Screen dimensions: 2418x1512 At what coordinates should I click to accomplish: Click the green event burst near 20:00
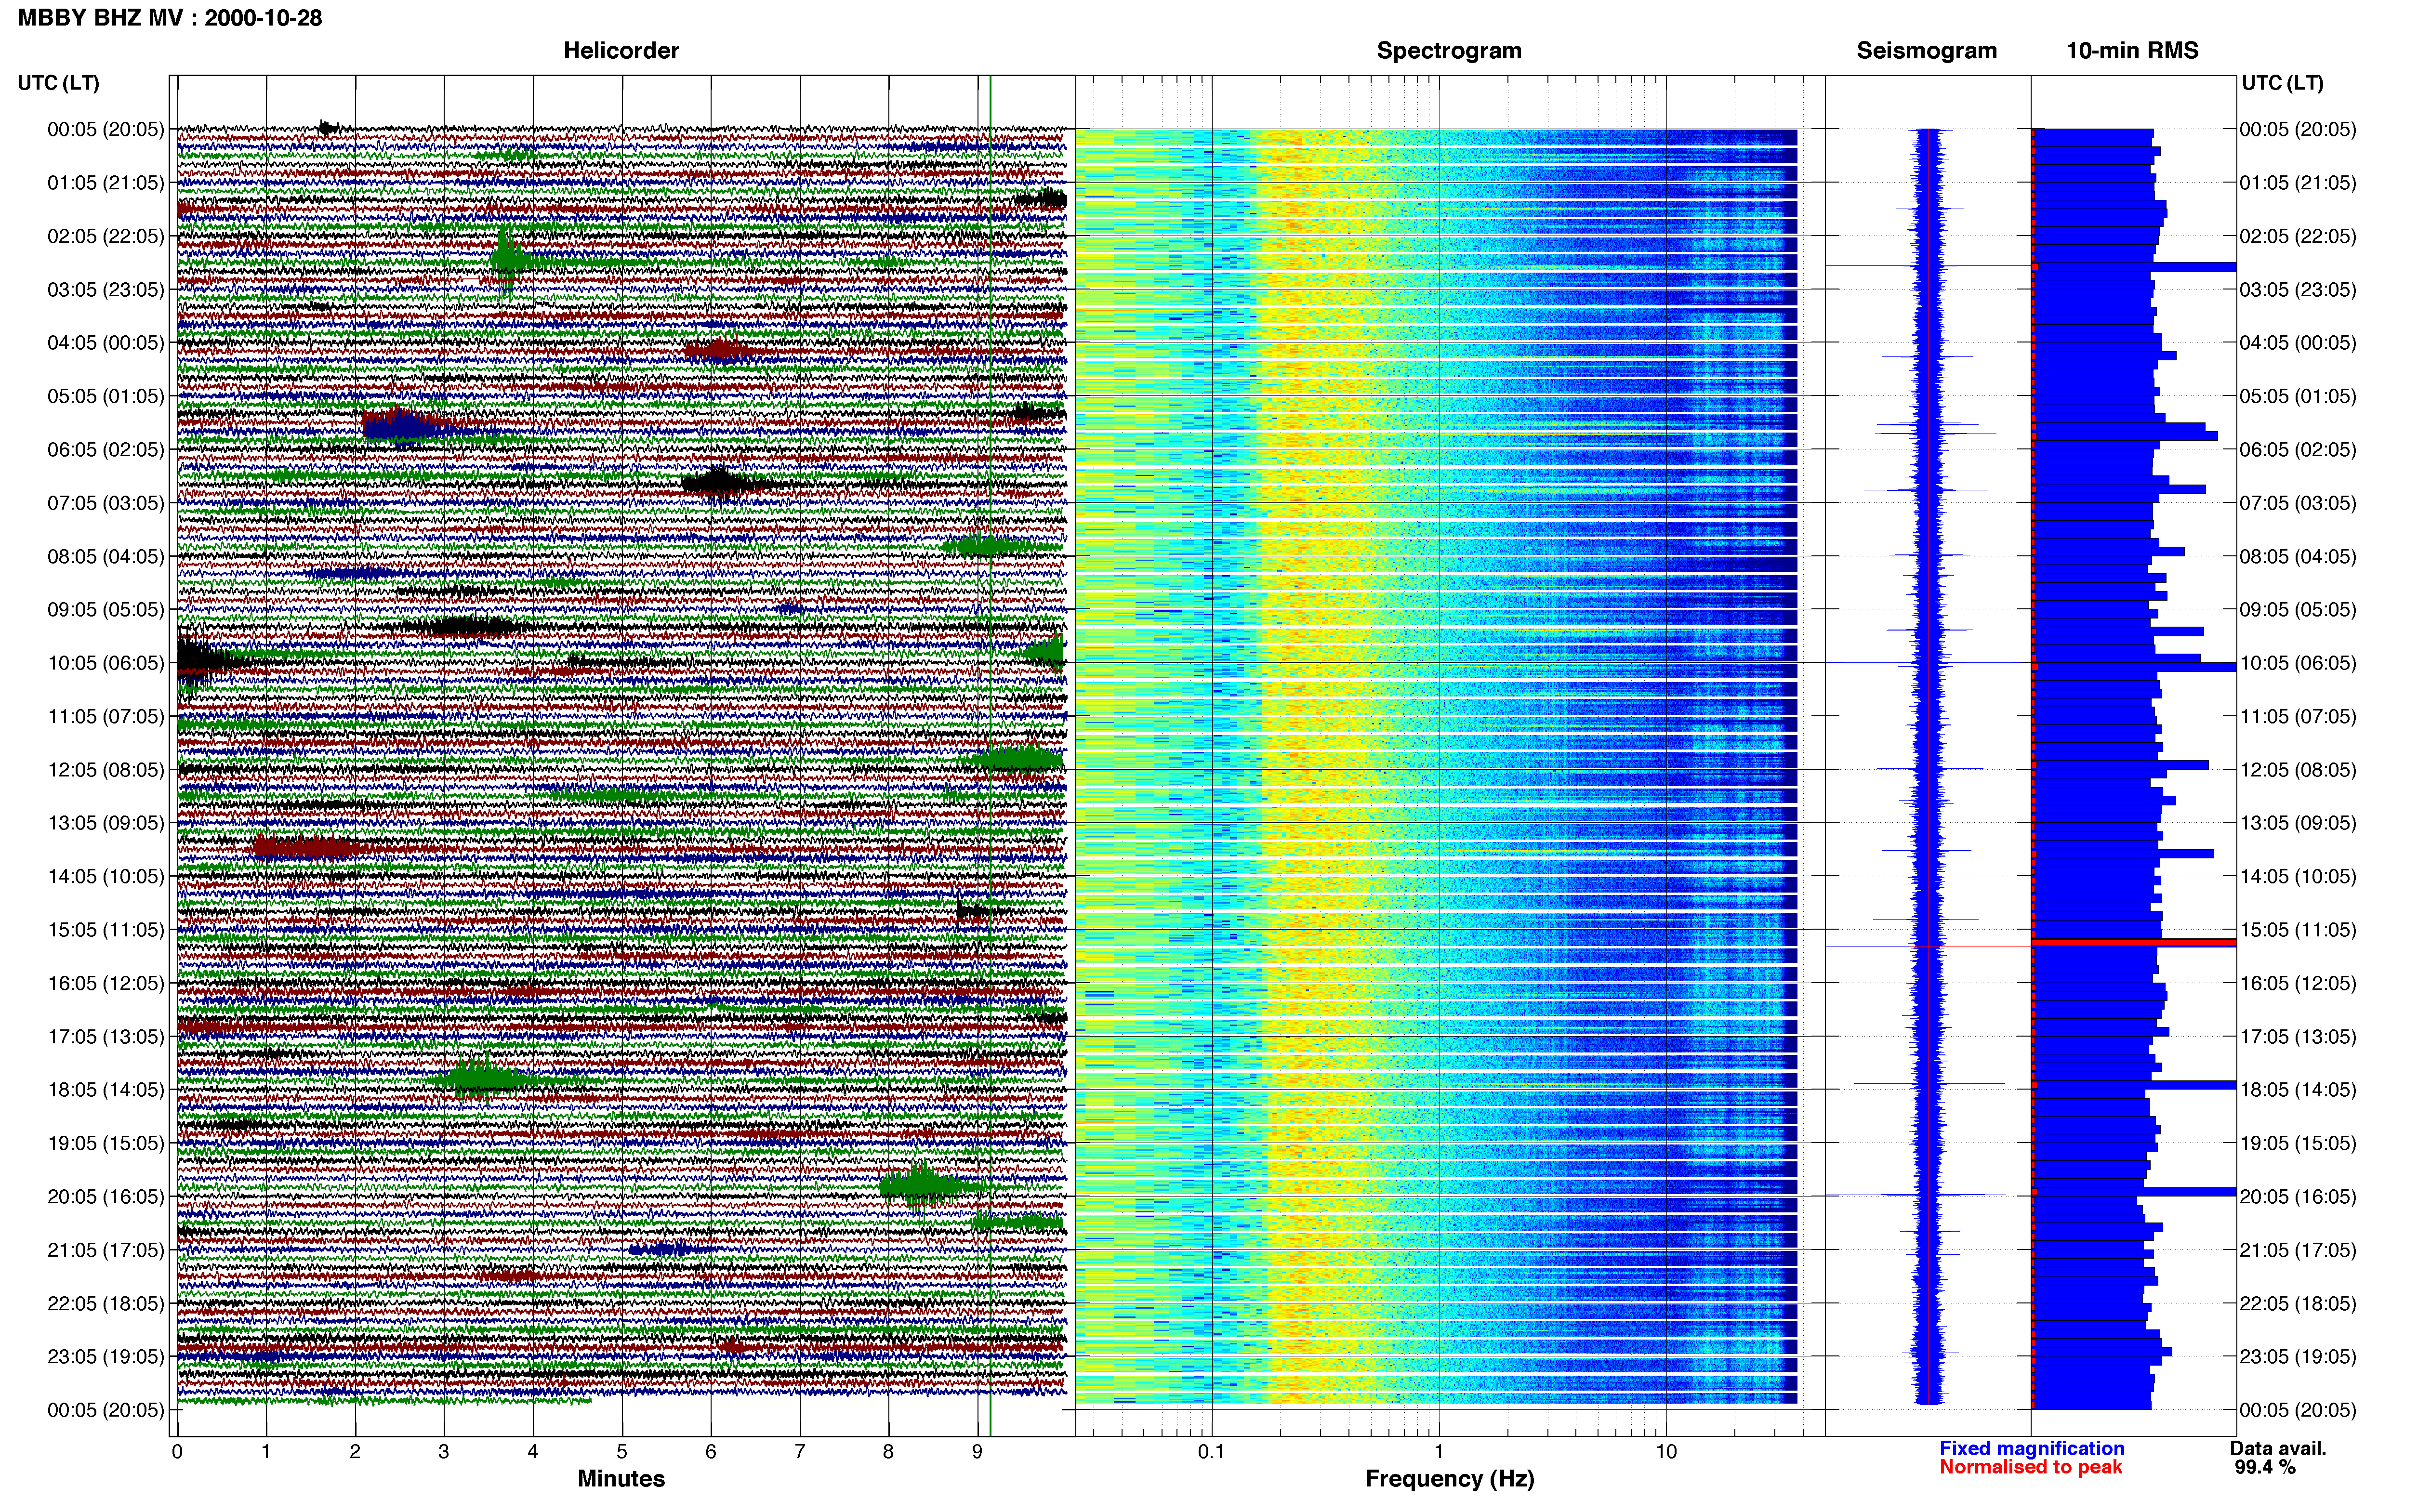tap(920, 1186)
